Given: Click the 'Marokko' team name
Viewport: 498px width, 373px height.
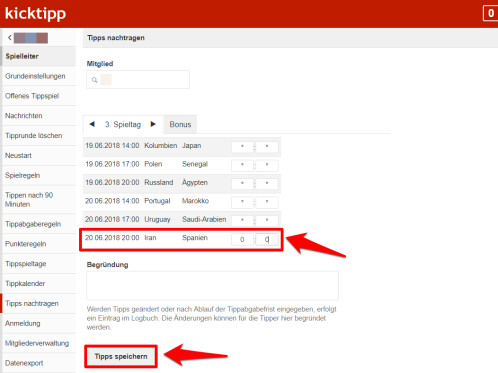Looking at the screenshot, I should (195, 201).
